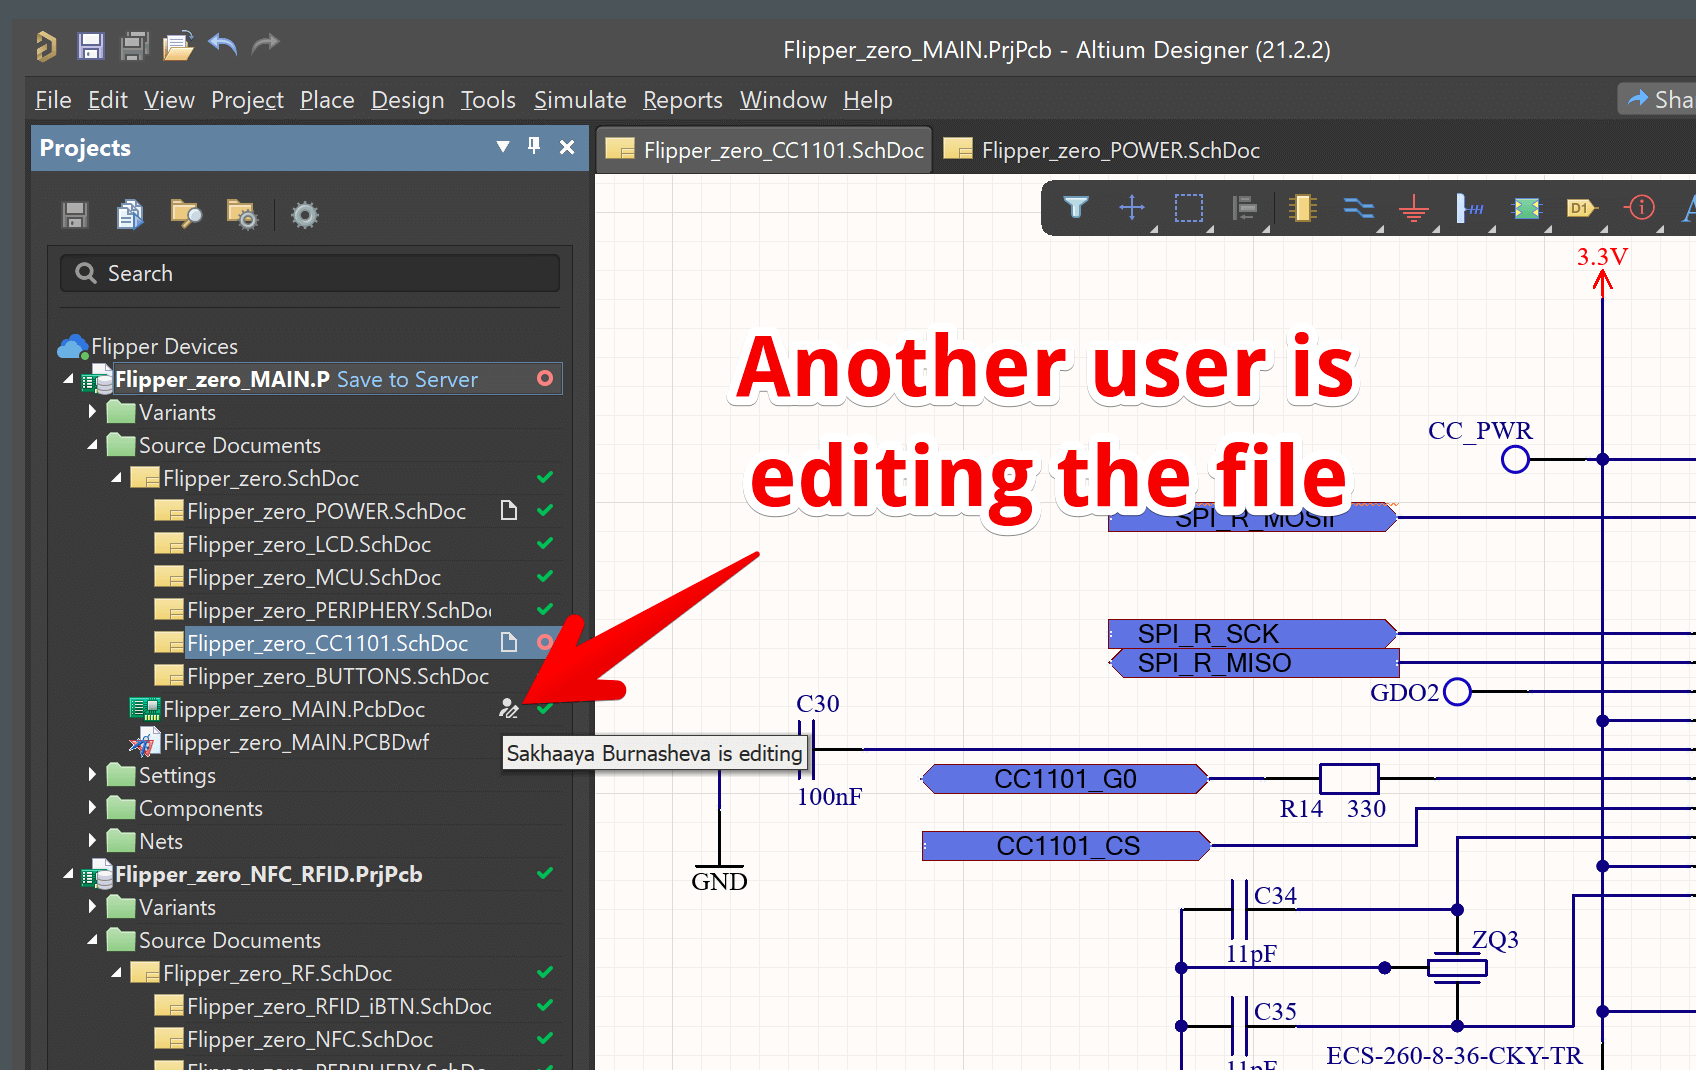The height and width of the screenshot is (1070, 1696).
Task: Click the Place Wire tool in the active bar
Action: coord(1358,208)
